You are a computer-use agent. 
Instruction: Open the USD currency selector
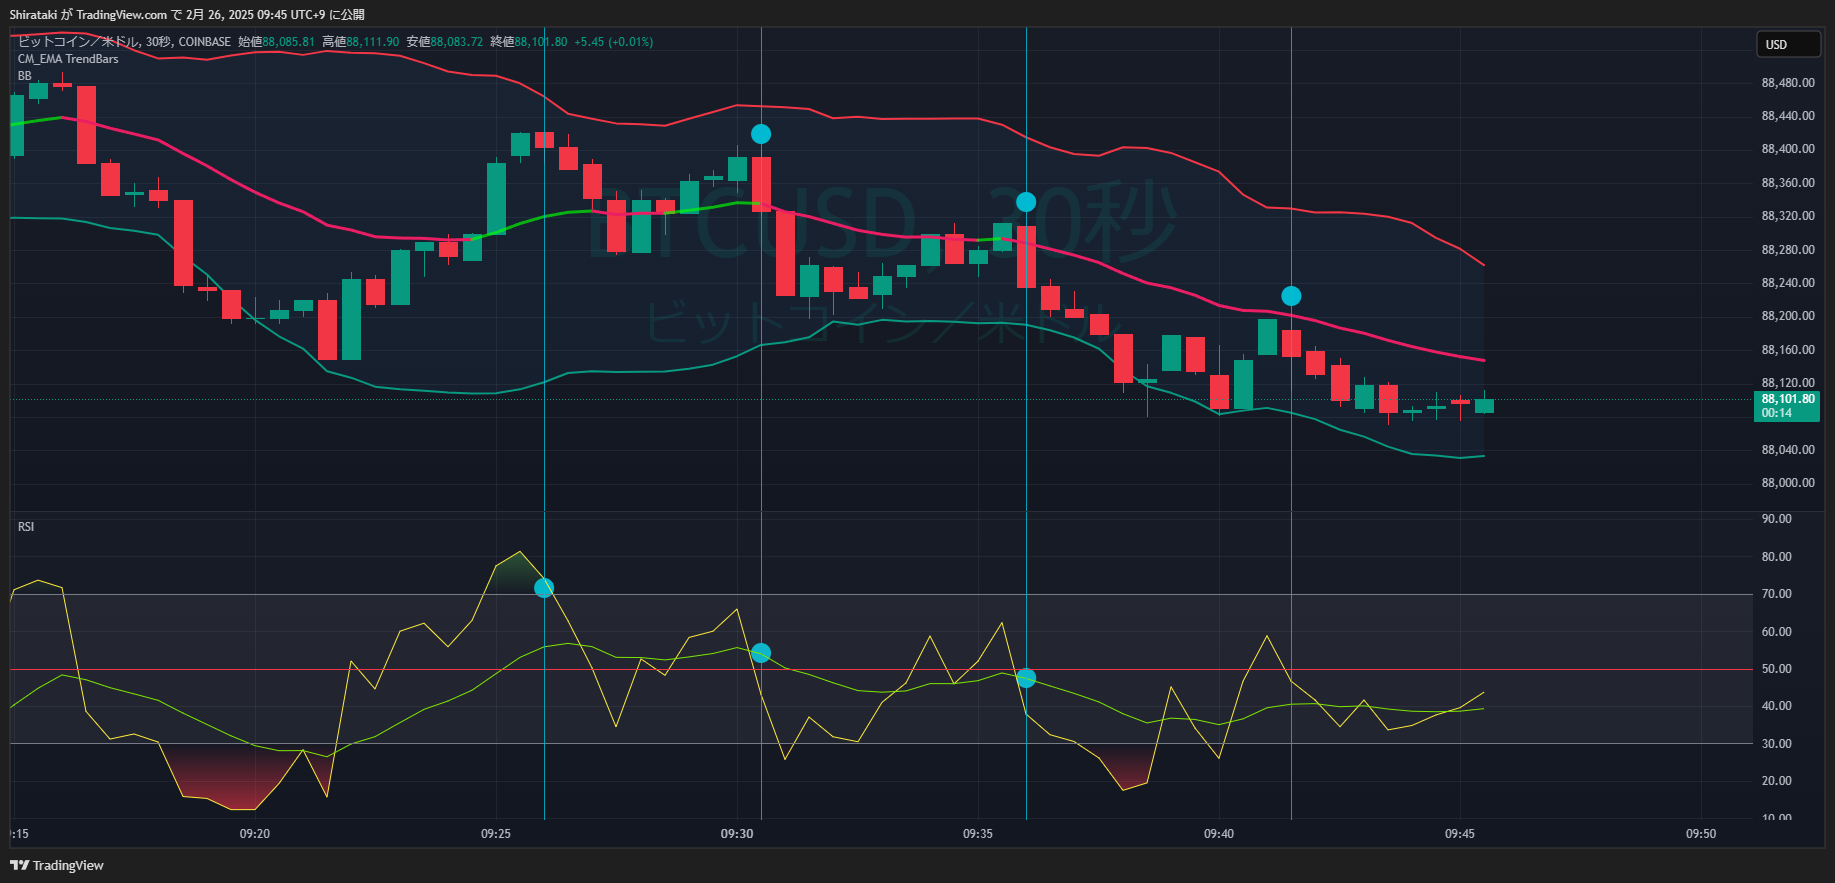[x=1789, y=44]
